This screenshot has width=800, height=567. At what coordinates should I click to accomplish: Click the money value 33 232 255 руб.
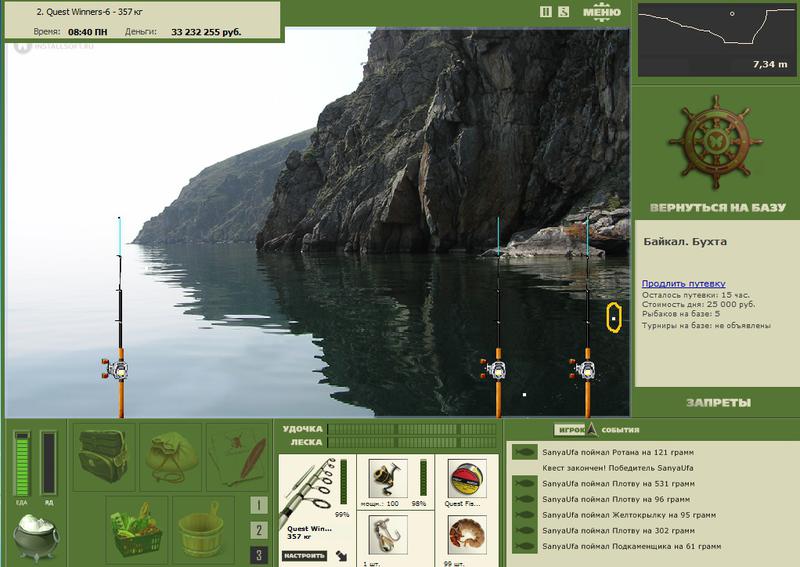pyautogui.click(x=206, y=32)
